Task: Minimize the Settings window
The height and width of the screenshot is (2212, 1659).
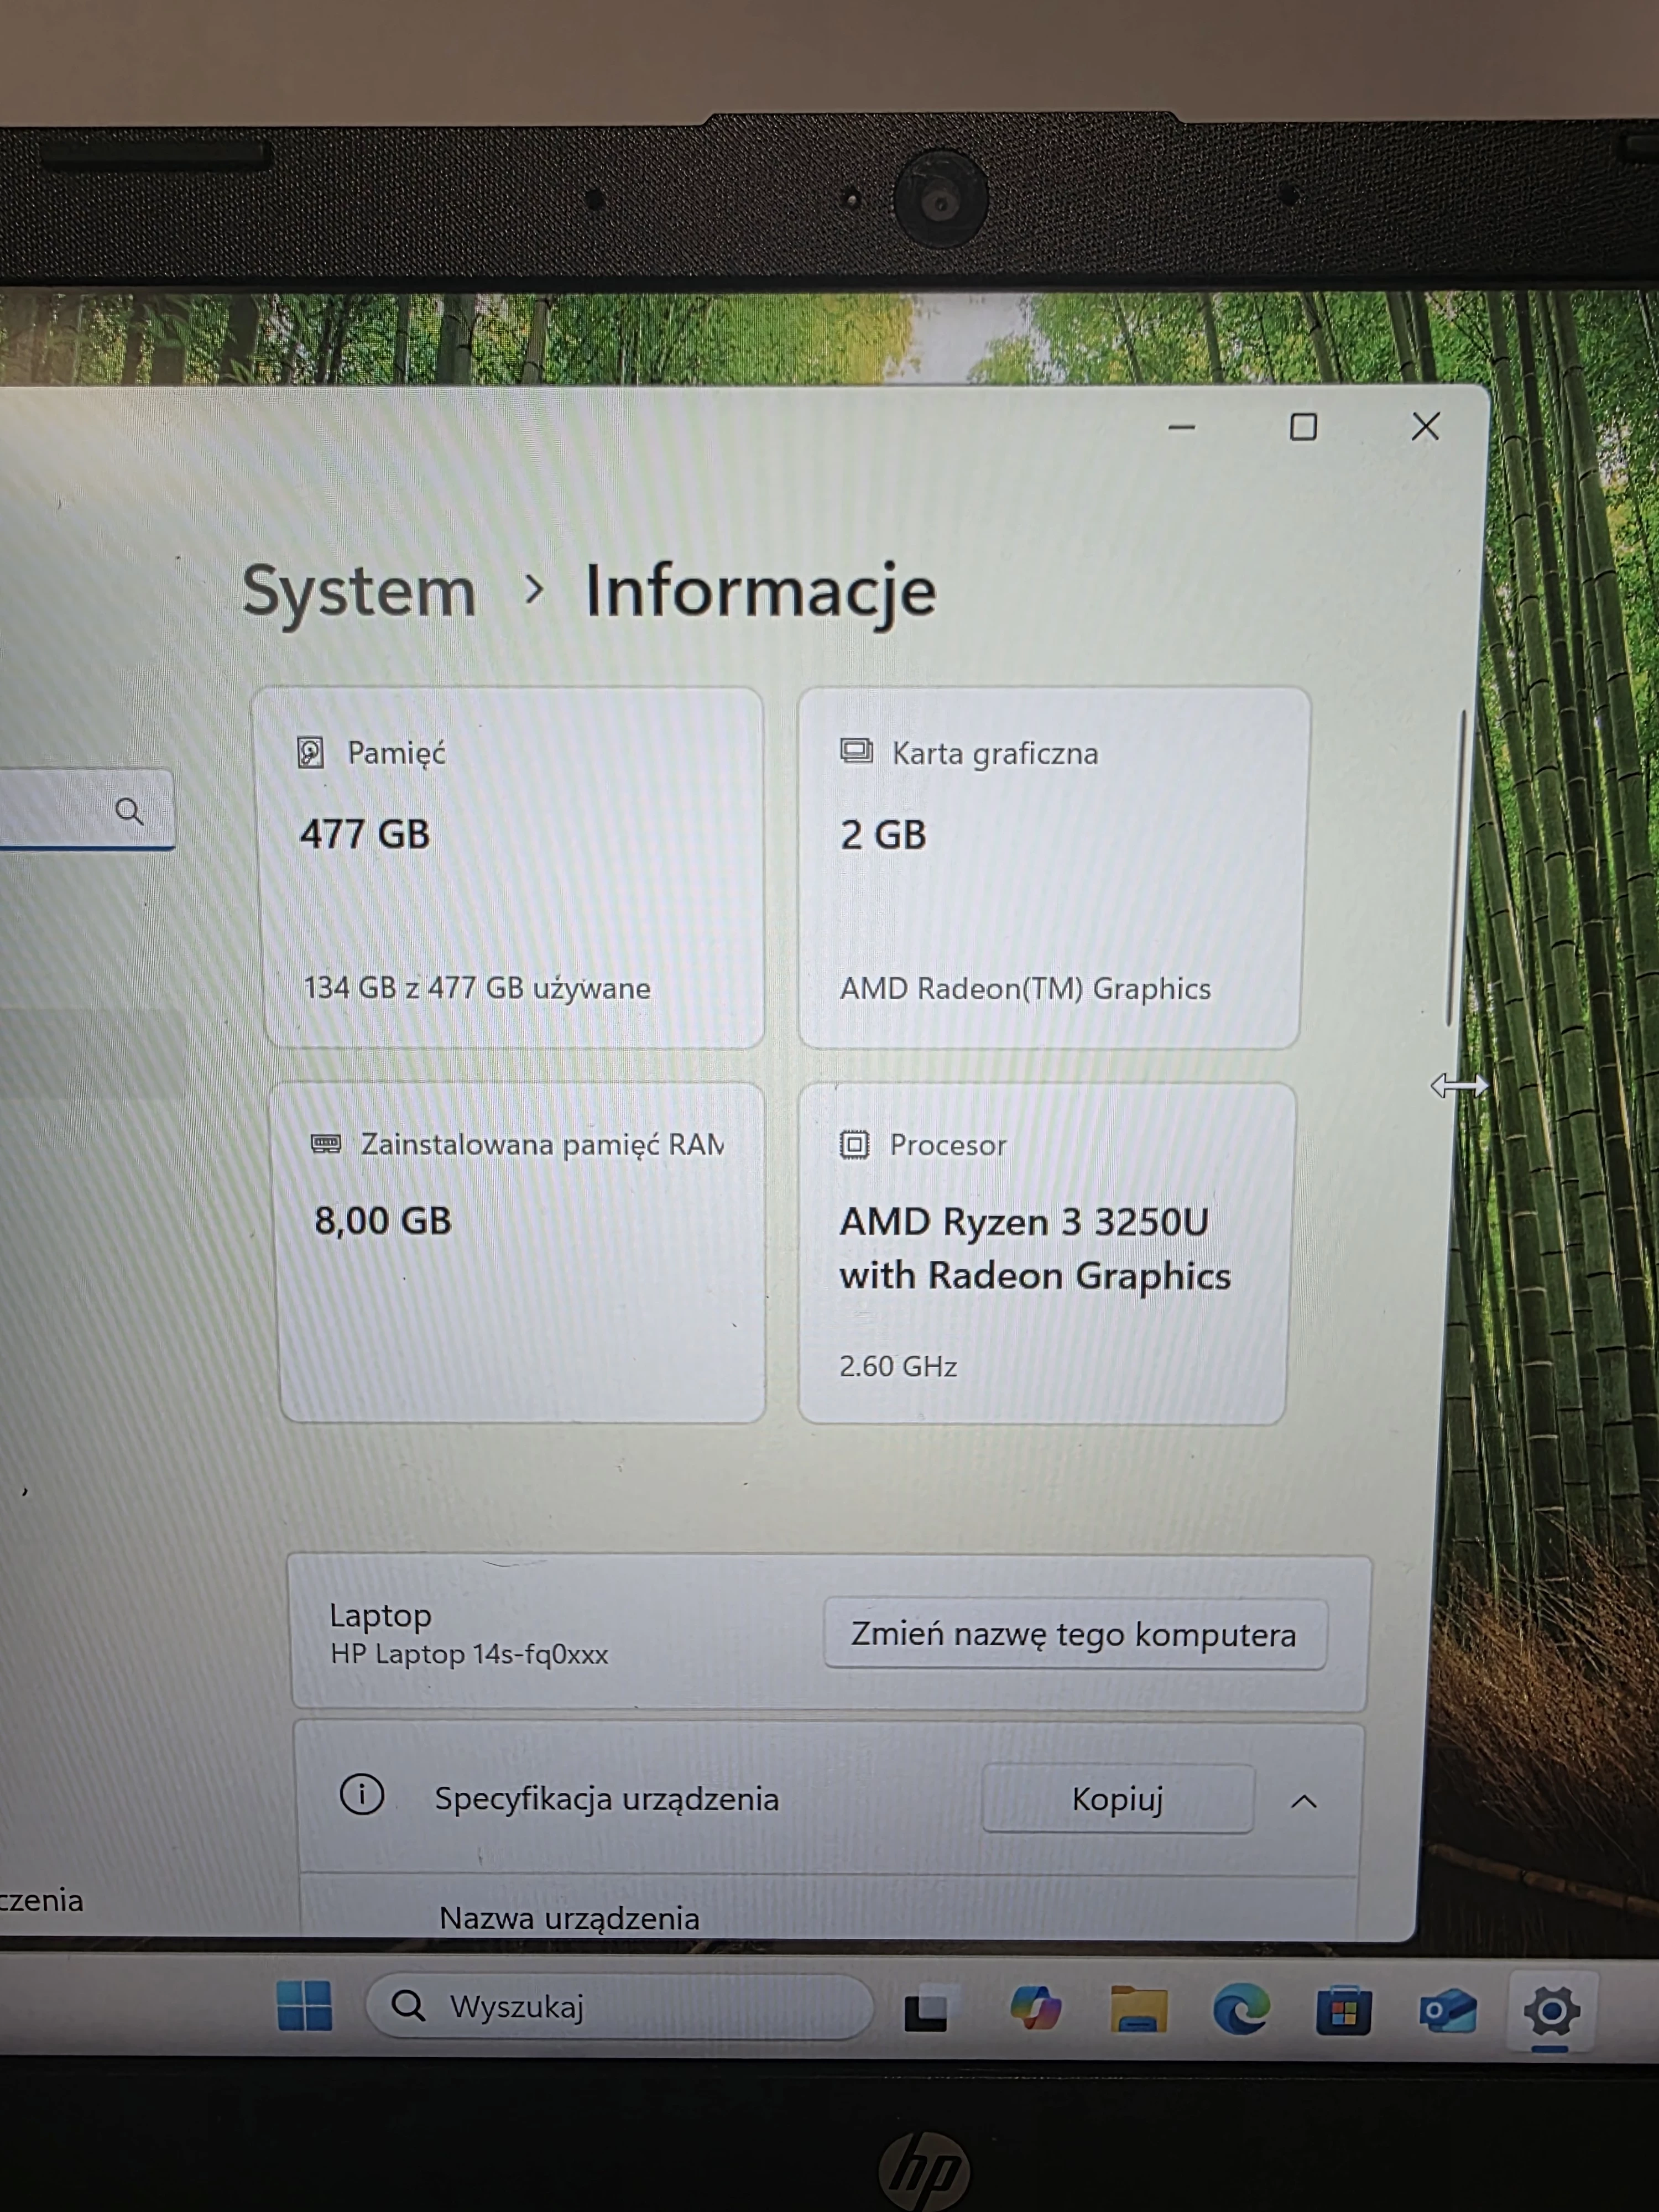Action: (x=1182, y=427)
